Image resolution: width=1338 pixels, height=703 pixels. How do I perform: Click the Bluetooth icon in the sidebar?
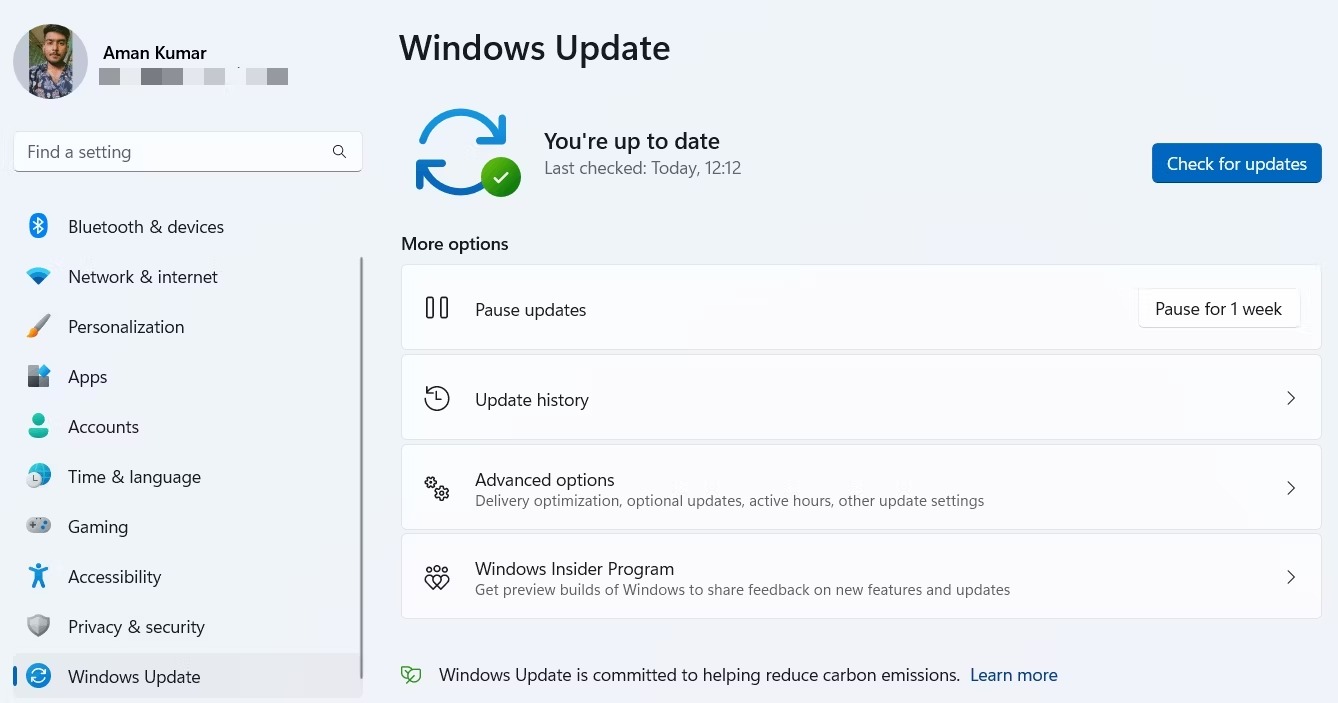[x=38, y=226]
